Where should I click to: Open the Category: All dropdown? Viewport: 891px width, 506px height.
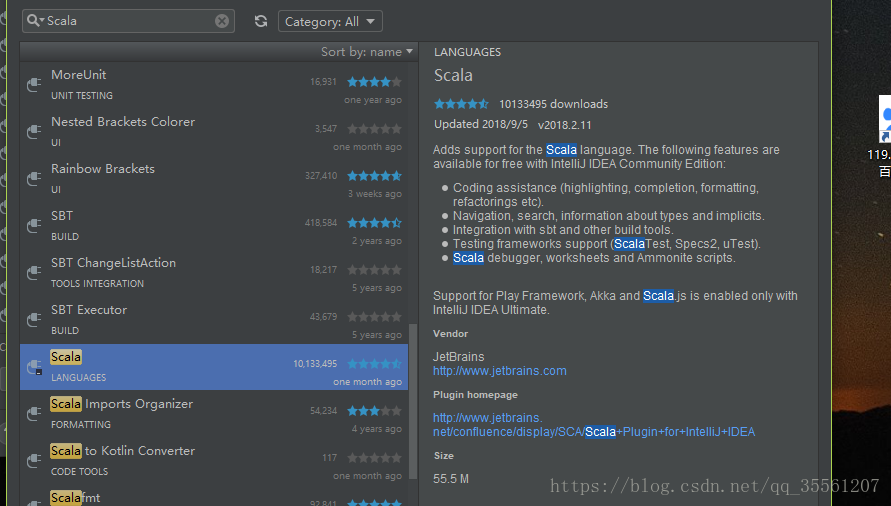click(330, 22)
